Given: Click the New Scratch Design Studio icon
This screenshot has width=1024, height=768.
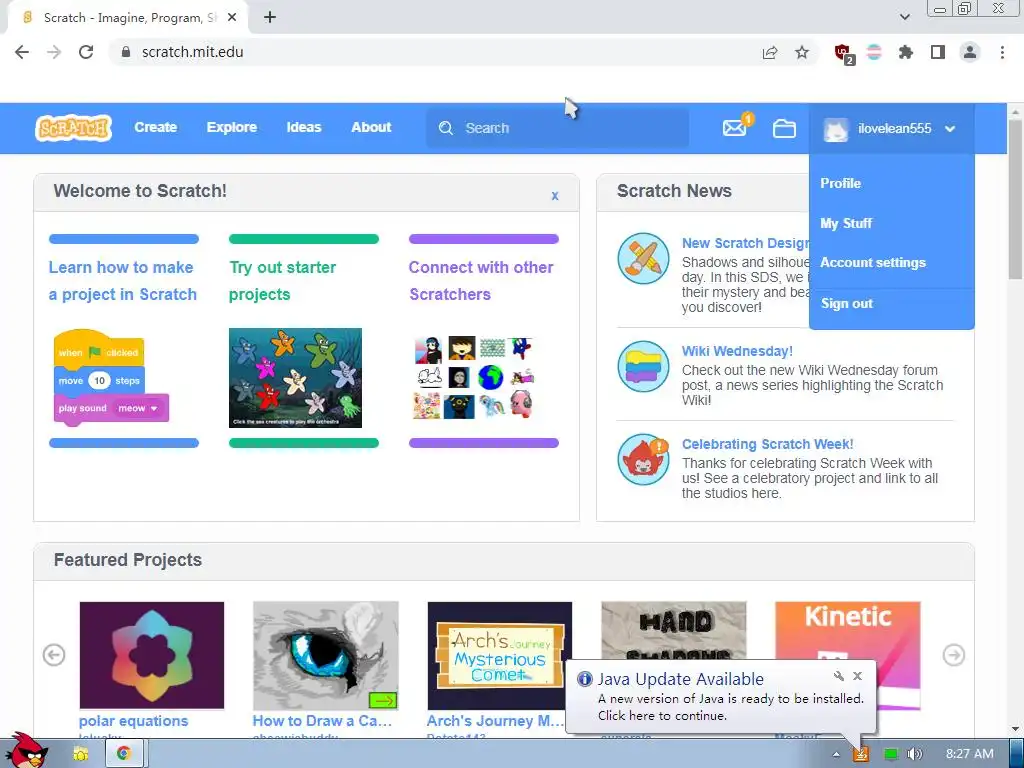Looking at the screenshot, I should 643,259.
